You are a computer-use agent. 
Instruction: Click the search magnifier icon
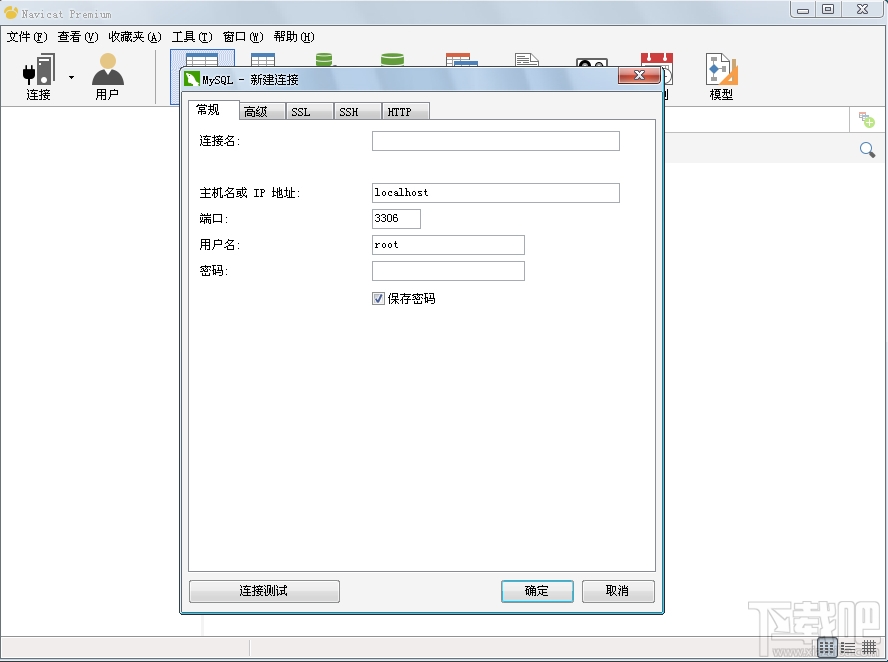tap(867, 150)
